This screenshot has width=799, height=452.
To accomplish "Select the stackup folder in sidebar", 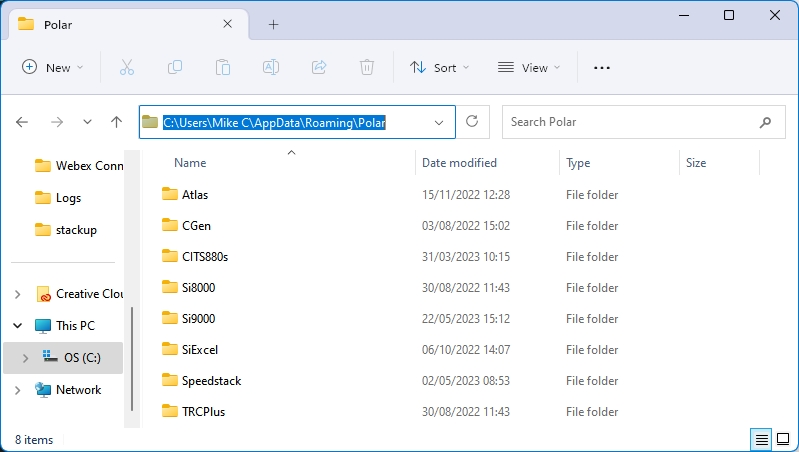I will point(66,230).
